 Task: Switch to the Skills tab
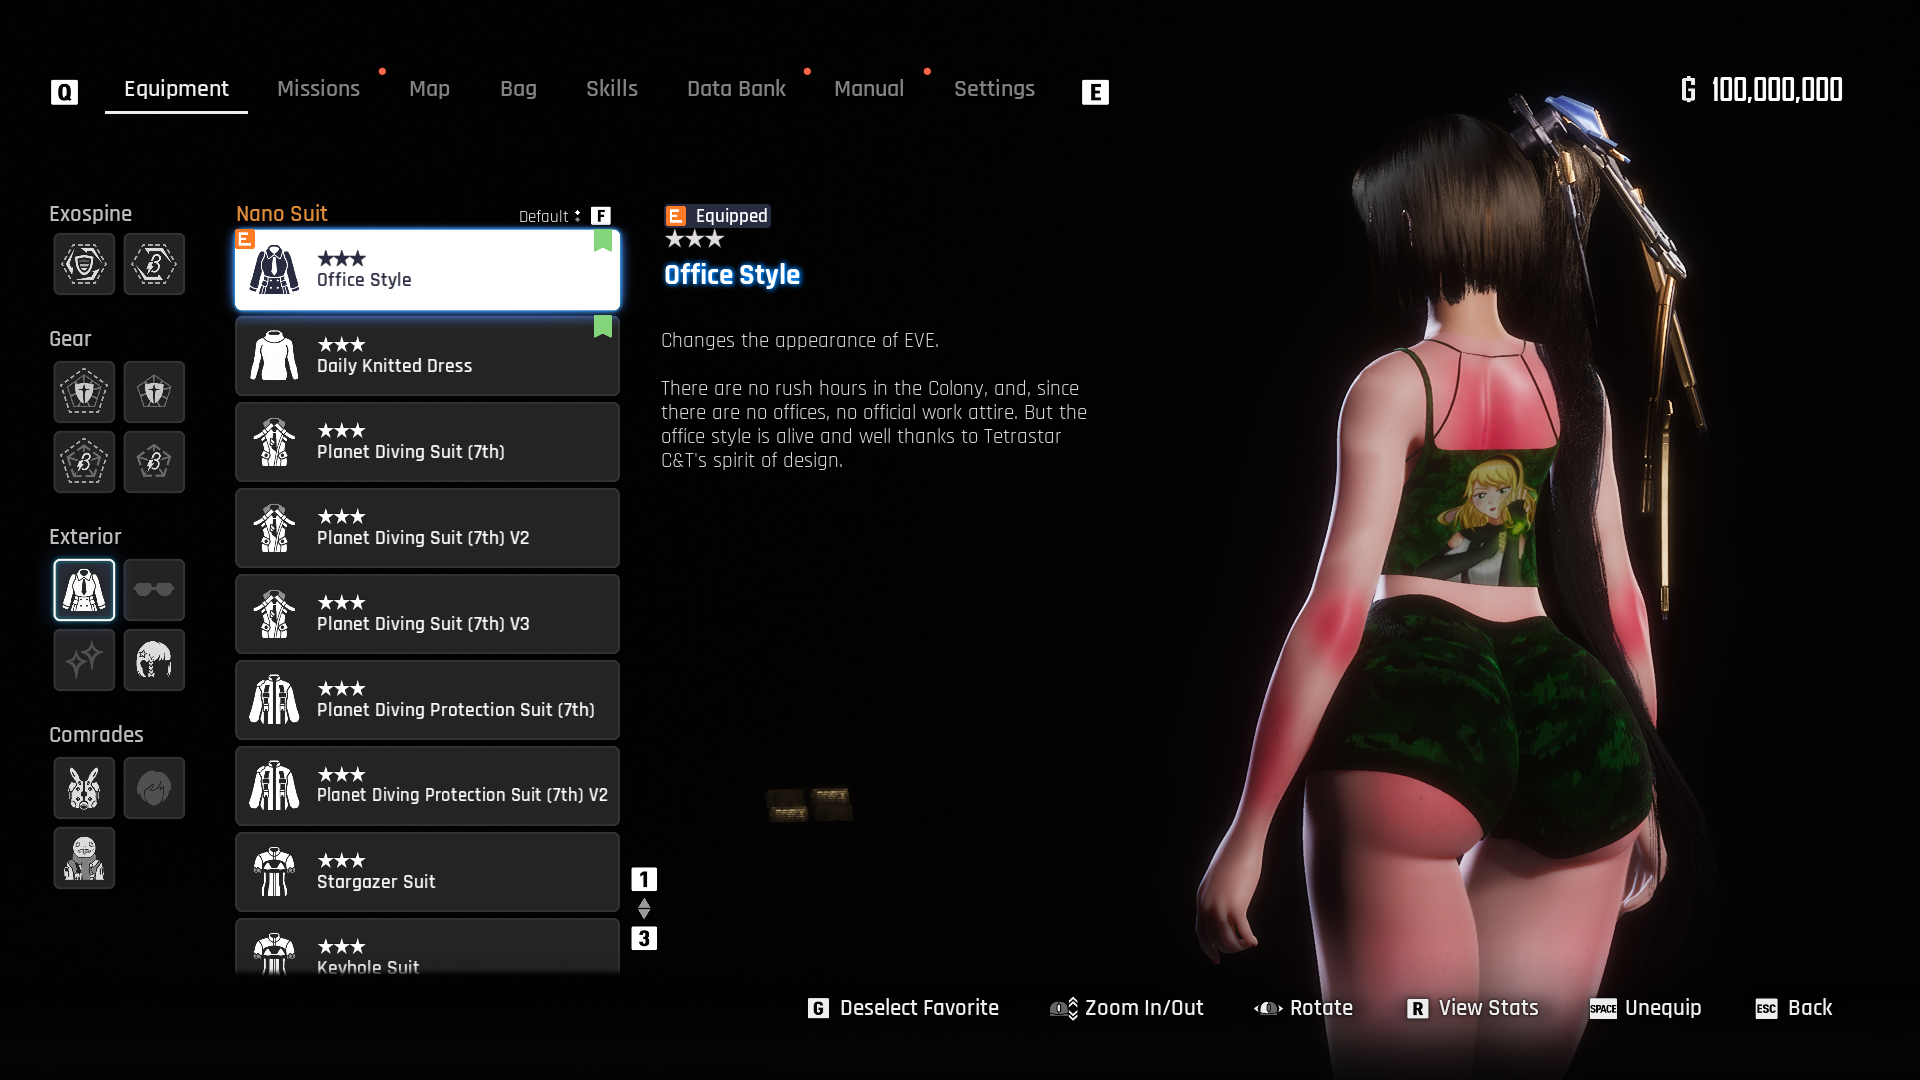click(611, 89)
